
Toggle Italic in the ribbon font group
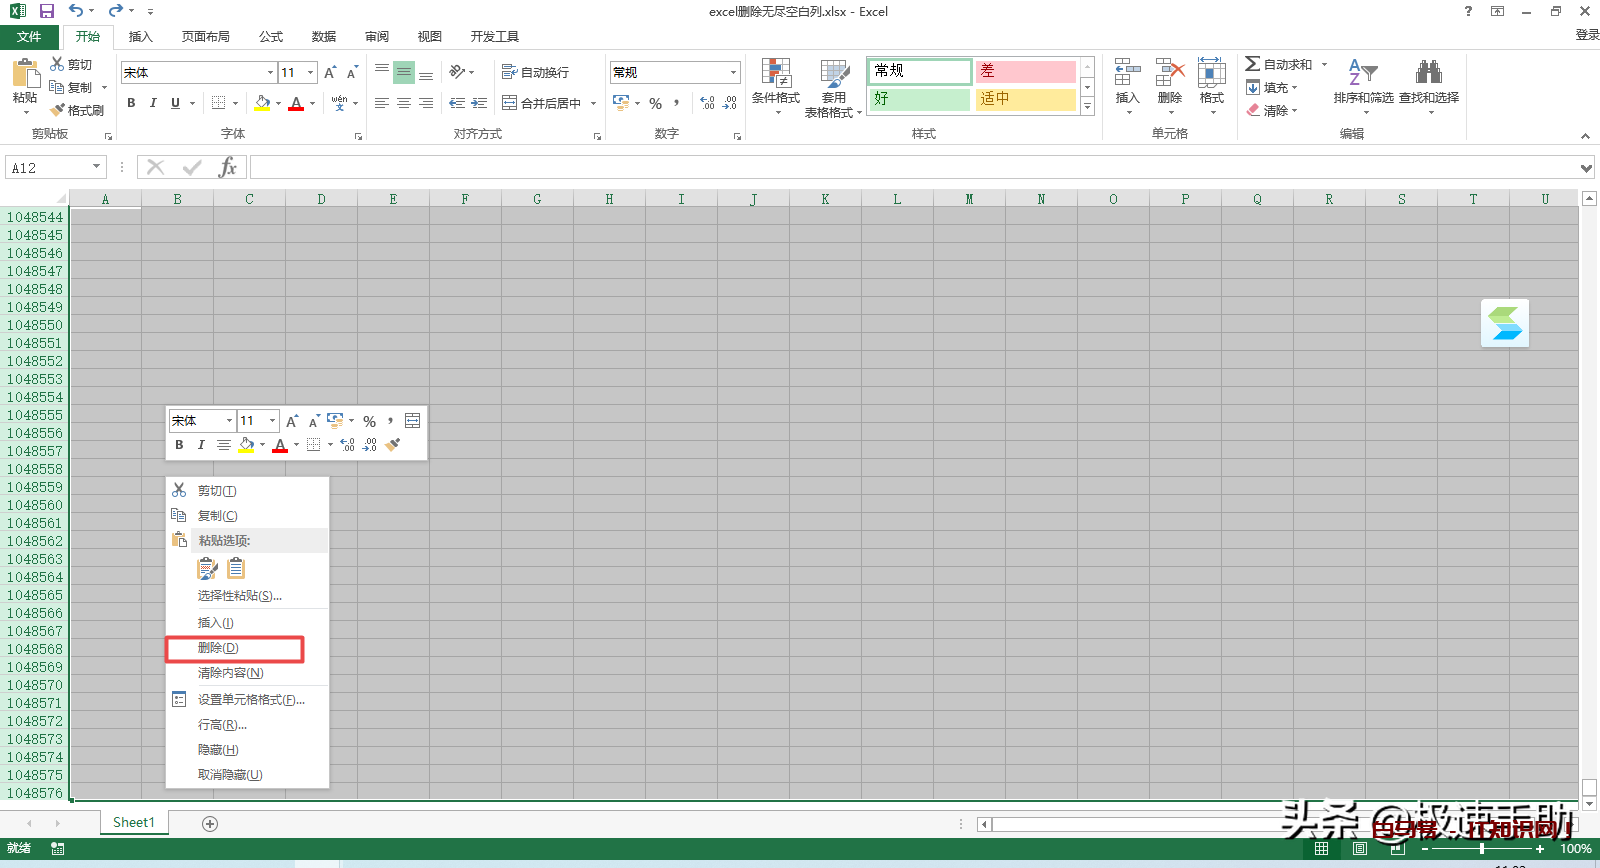[x=153, y=103]
